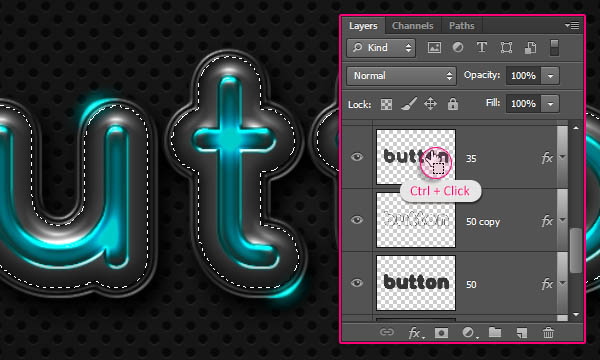Open the Layers panel flyout menu
The height and width of the screenshot is (360, 600).
pyautogui.click(x=572, y=26)
